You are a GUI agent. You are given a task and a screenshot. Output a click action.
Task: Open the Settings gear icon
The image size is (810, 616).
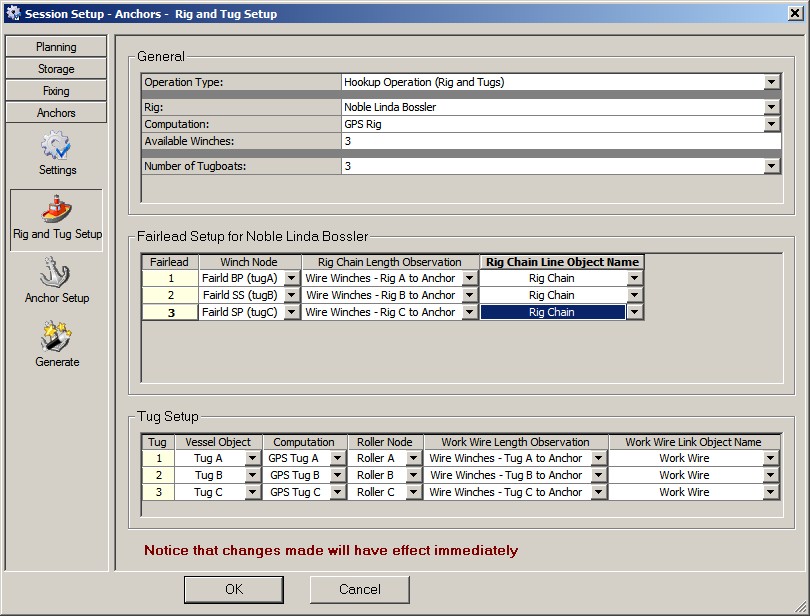point(57,147)
